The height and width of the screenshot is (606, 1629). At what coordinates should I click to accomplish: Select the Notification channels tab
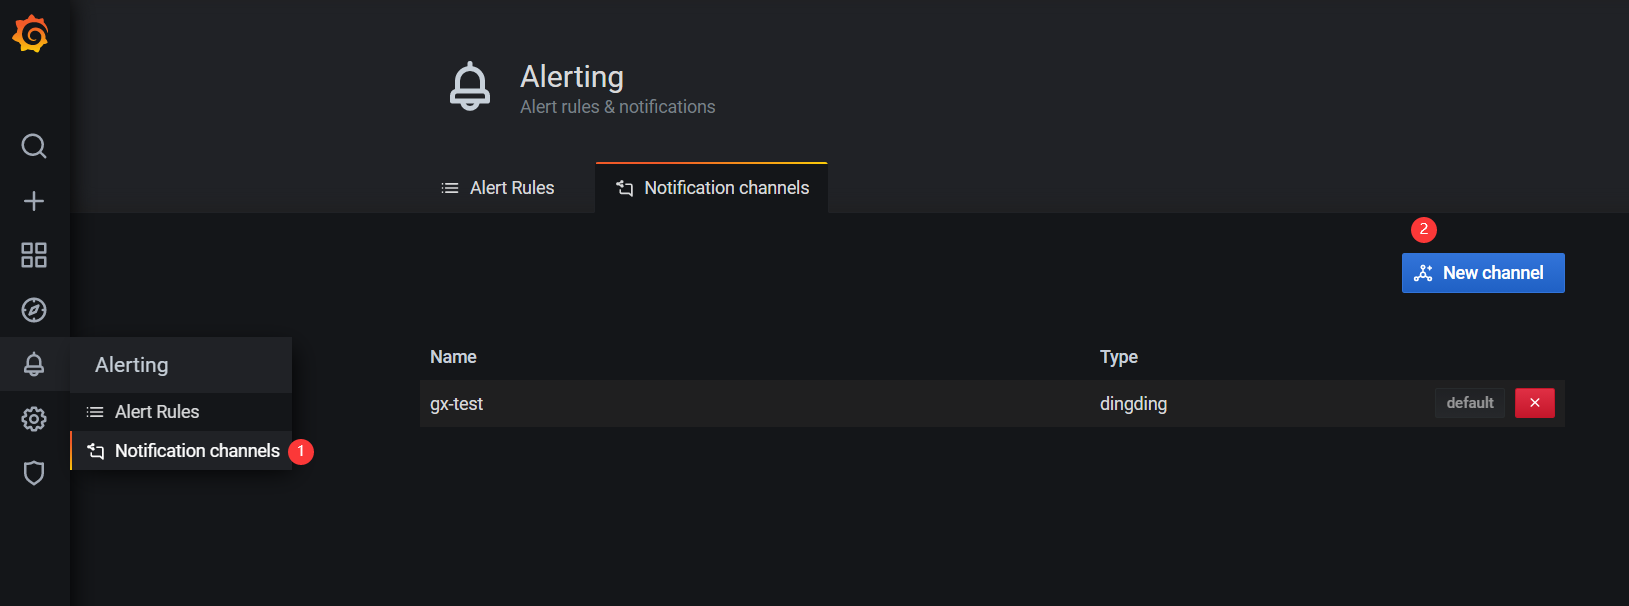[712, 188]
